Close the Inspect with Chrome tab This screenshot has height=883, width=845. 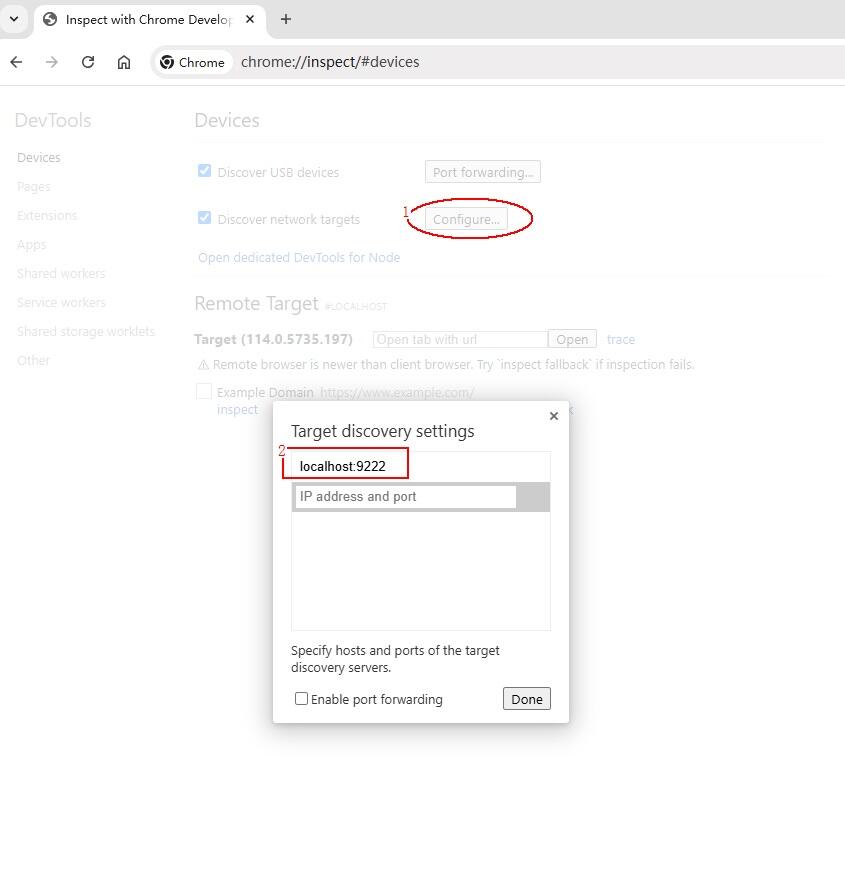(x=250, y=19)
